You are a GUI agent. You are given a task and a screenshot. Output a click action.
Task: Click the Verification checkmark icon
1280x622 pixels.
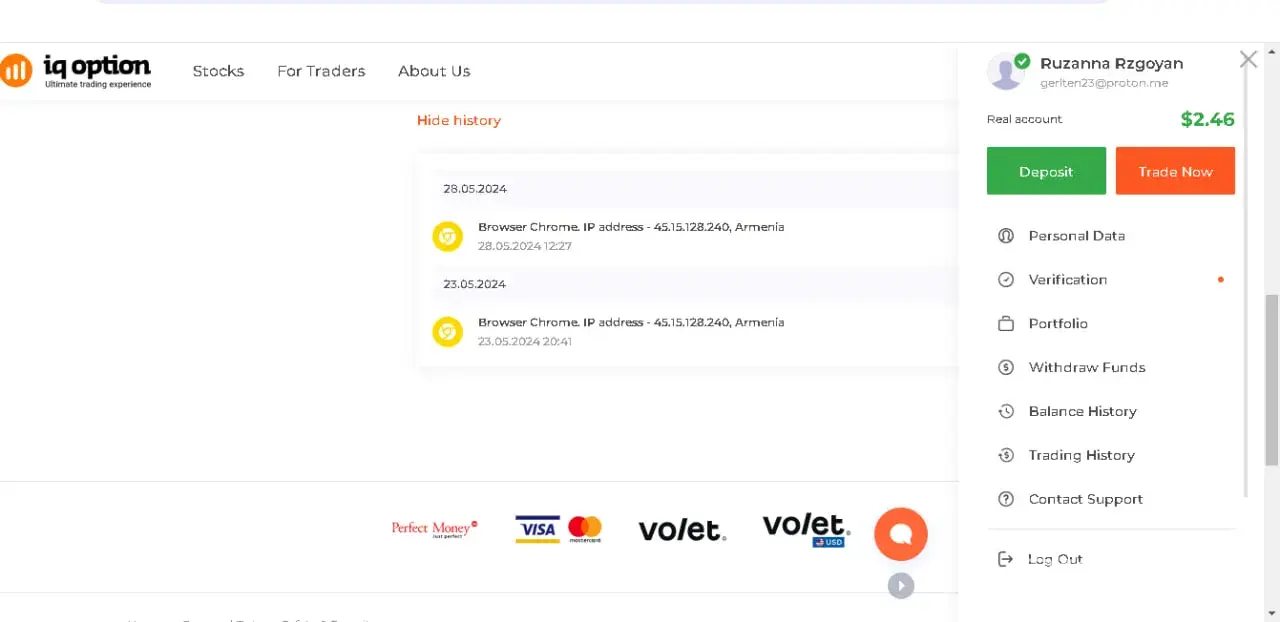(1006, 280)
